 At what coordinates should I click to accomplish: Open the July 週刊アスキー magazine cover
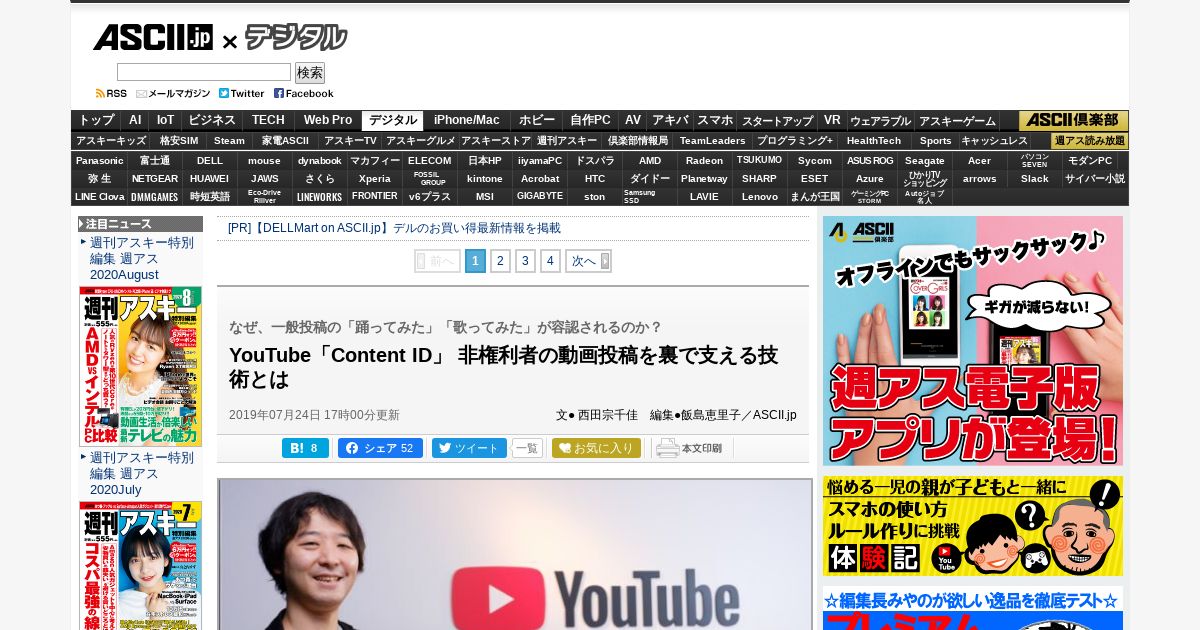pyautogui.click(x=140, y=565)
